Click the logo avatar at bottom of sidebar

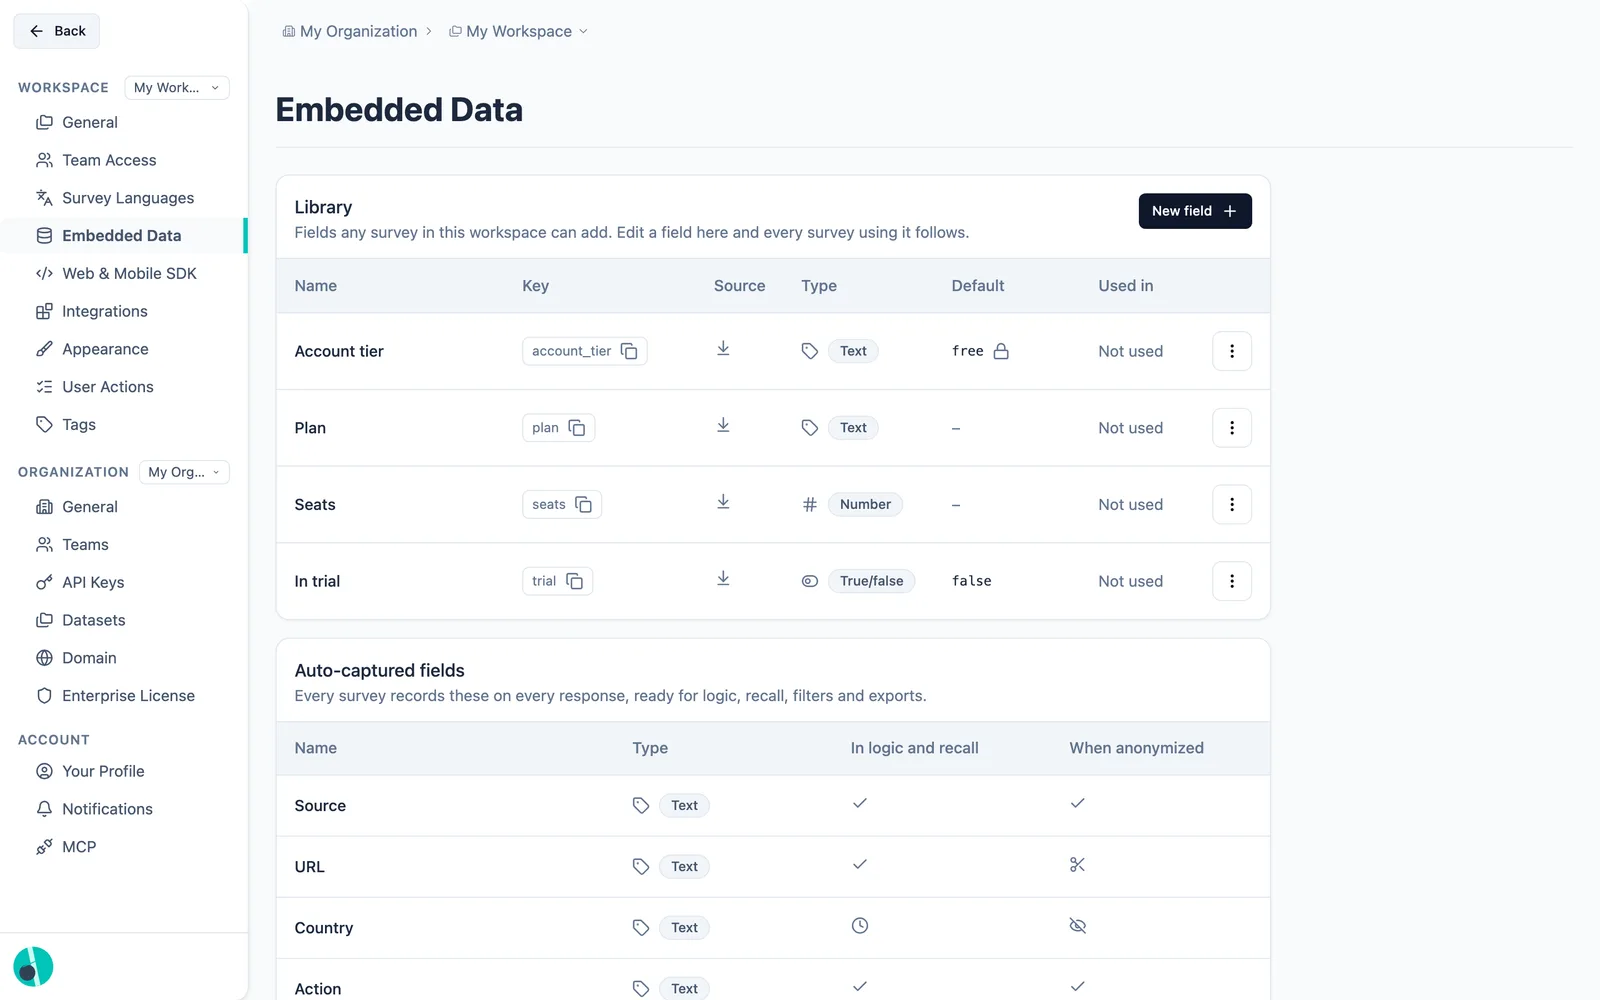(33, 967)
